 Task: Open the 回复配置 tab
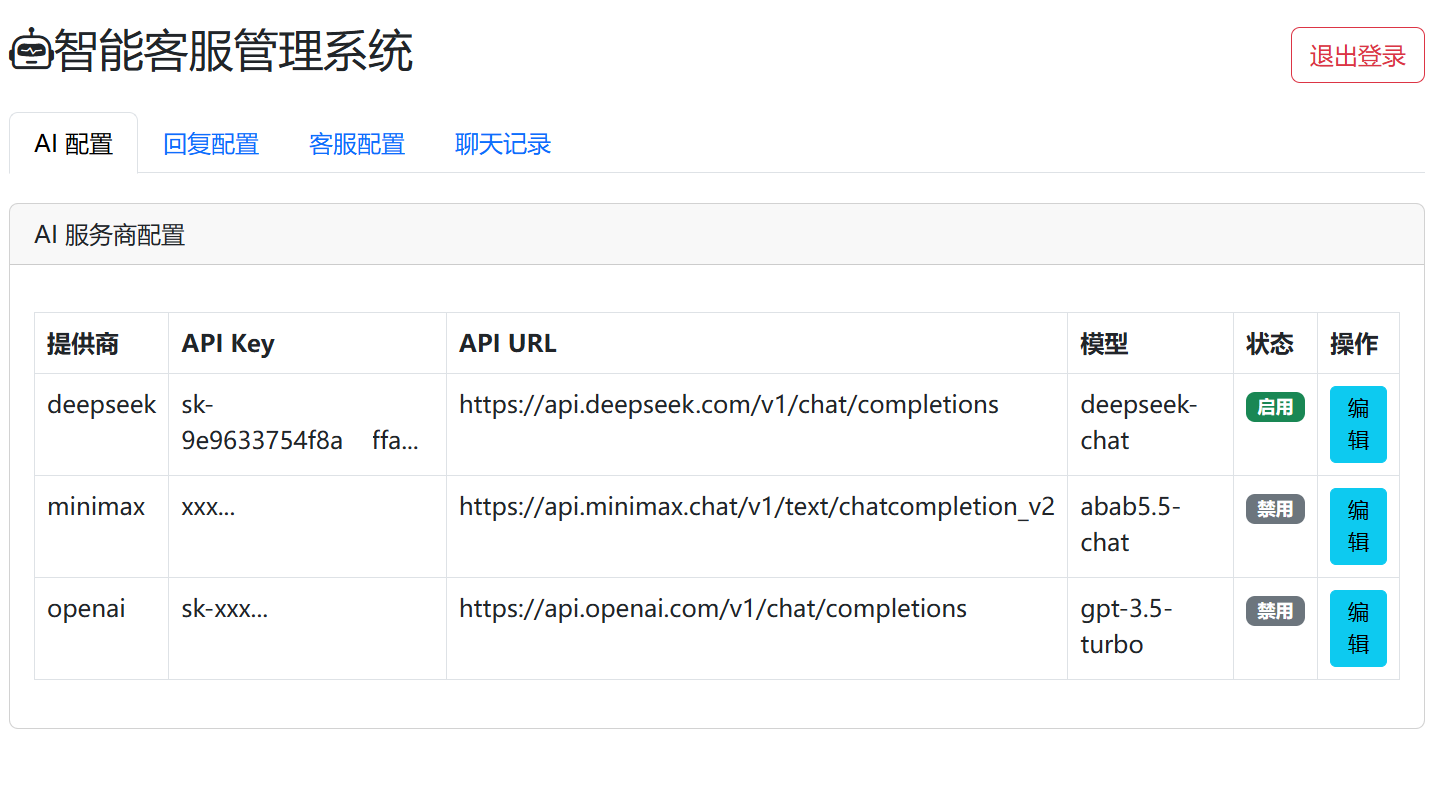pos(211,144)
